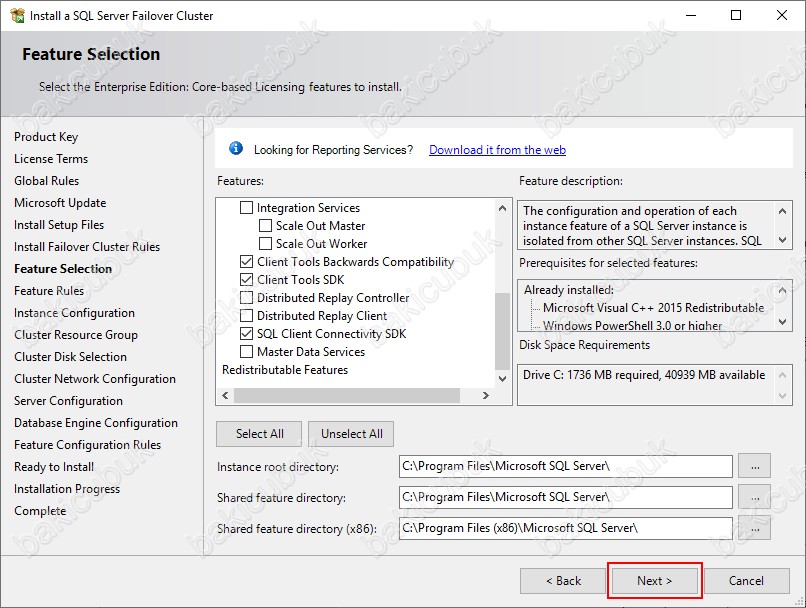
Task: Select the Install Setup Files step
Action: pyautogui.click(x=59, y=225)
